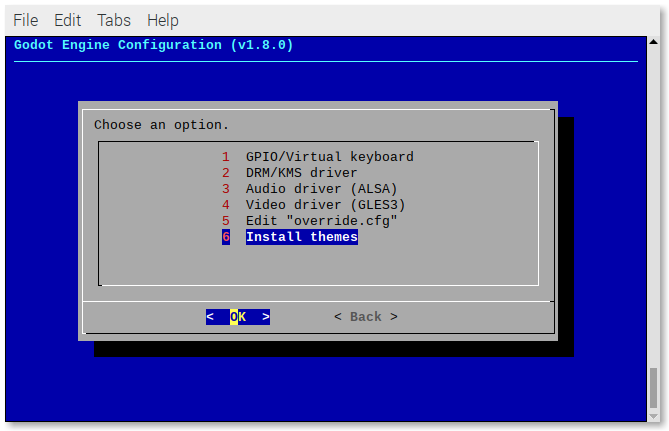669x431 pixels.
Task: Click the terminal vertical scrollbar thumb
Action: (x=653, y=388)
